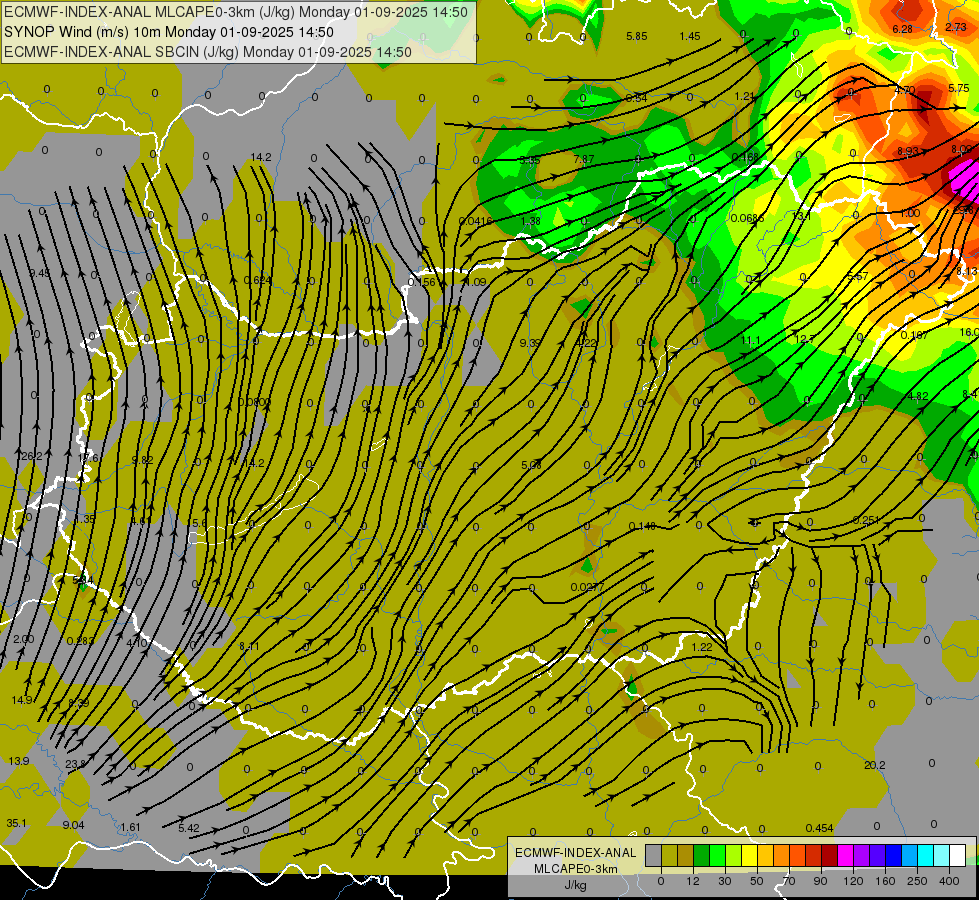Click the map value '6.28'
Screen dimensions: 979x900
coord(902,29)
